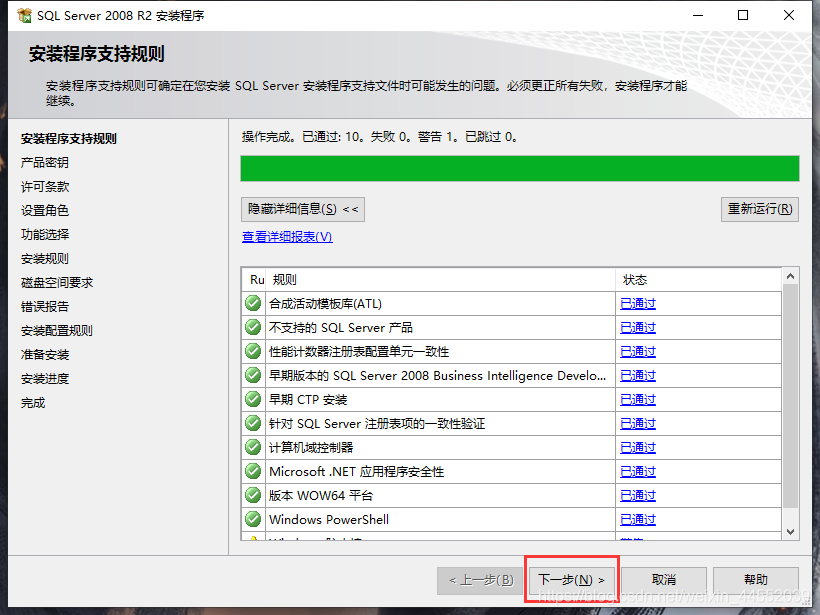Open 已通过 status for 版本 WOW64 平台
The height and width of the screenshot is (615, 820).
click(637, 496)
